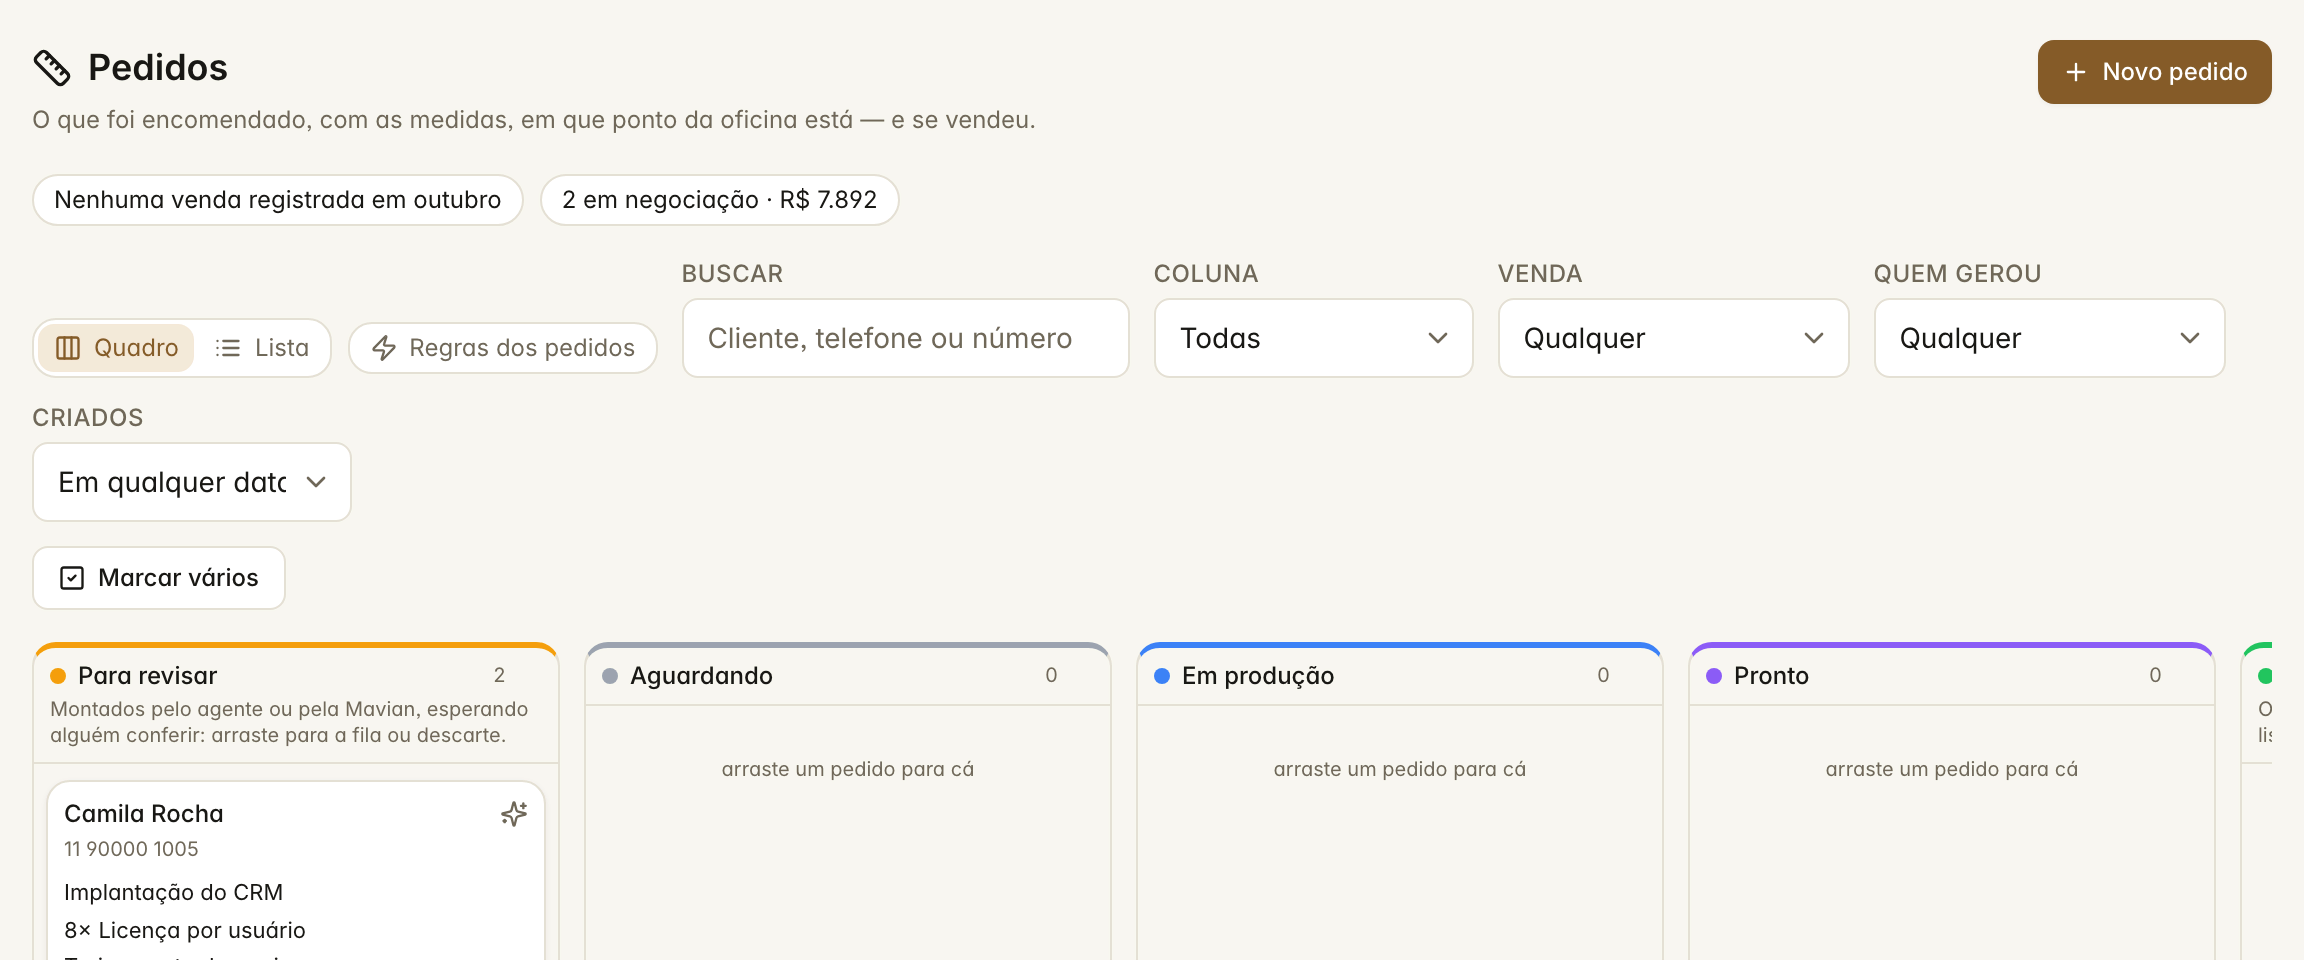This screenshot has width=2304, height=960.
Task: Click the board icon in Quadro toggle
Action: point(68,348)
